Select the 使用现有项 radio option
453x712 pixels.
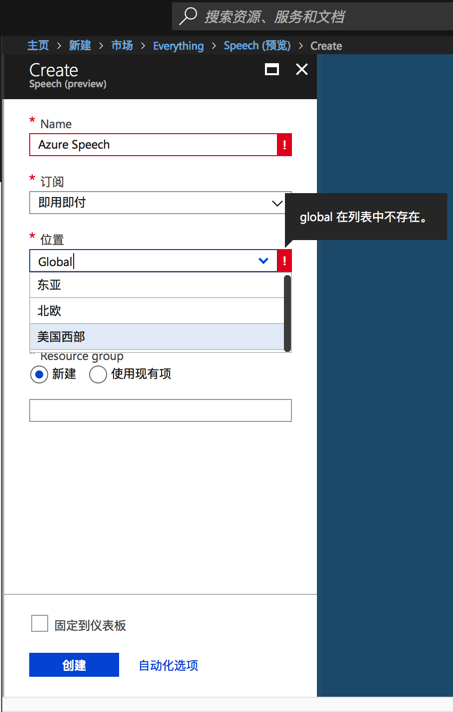[x=98, y=375]
